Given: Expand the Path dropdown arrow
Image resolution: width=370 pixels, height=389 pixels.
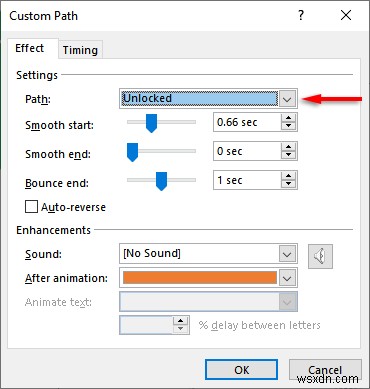Looking at the screenshot, I should click(x=287, y=99).
